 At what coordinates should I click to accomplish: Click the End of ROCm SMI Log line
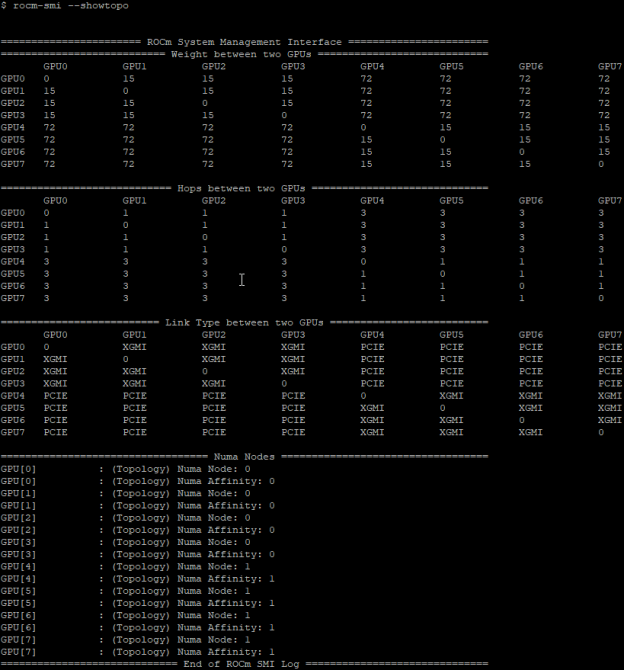point(244,664)
